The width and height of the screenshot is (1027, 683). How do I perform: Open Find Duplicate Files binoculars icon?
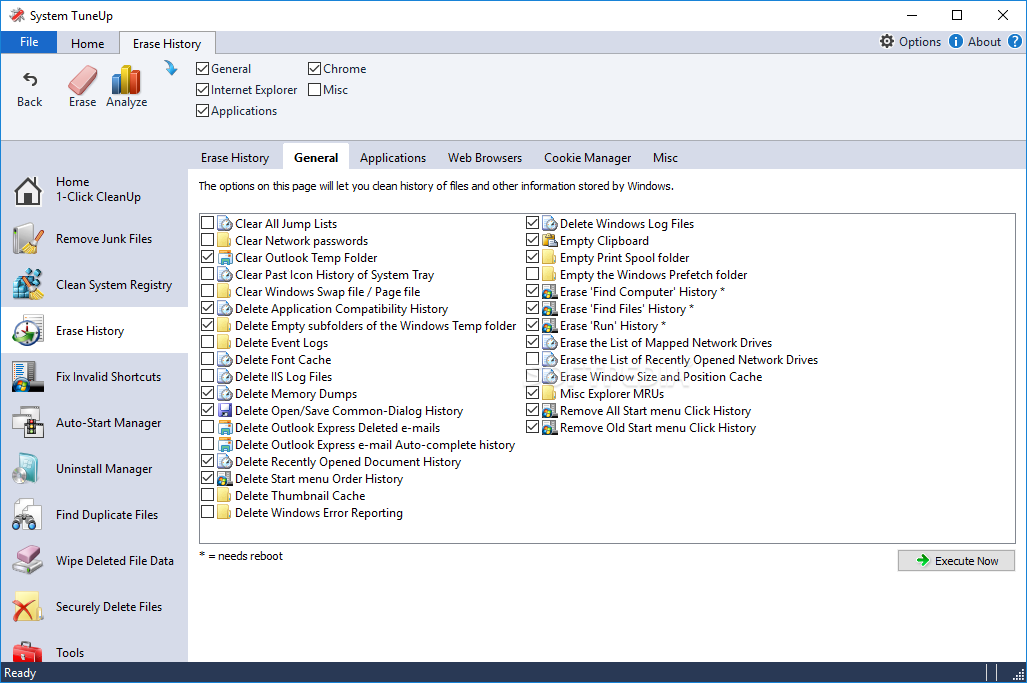point(28,514)
